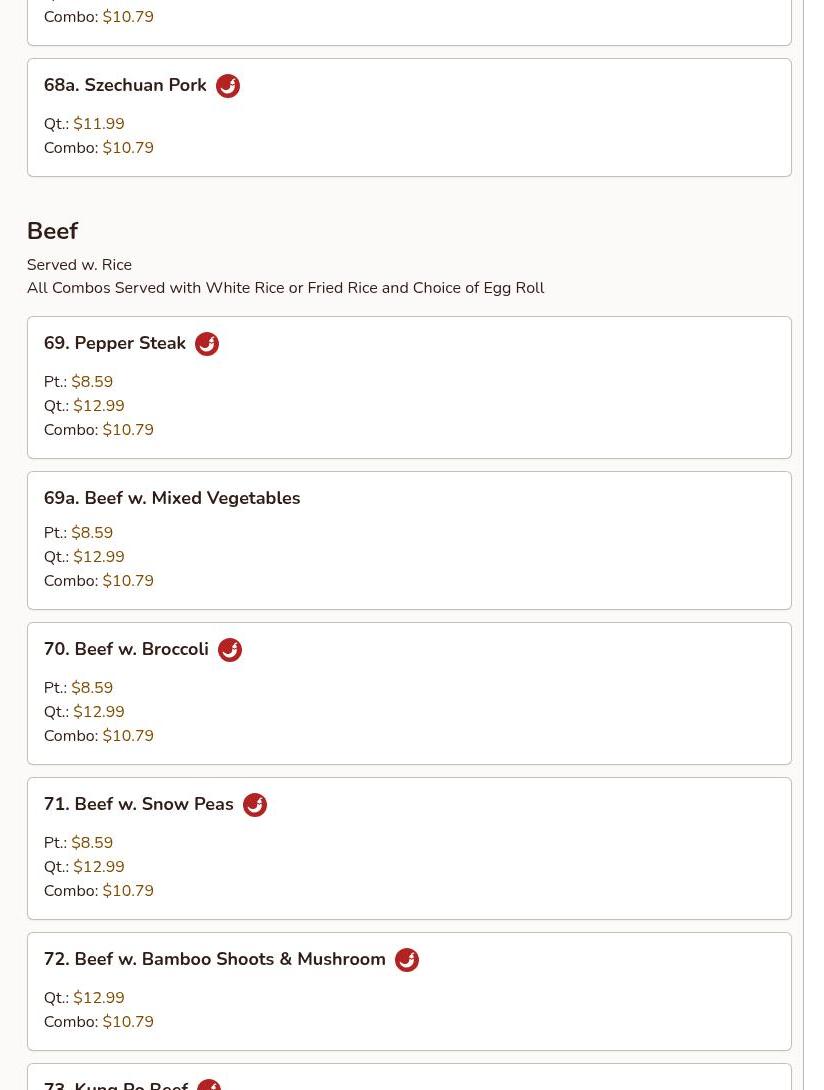Open the 69. Pepper Steak item
Screen dimensions: 824x1090
click(x=115, y=343)
